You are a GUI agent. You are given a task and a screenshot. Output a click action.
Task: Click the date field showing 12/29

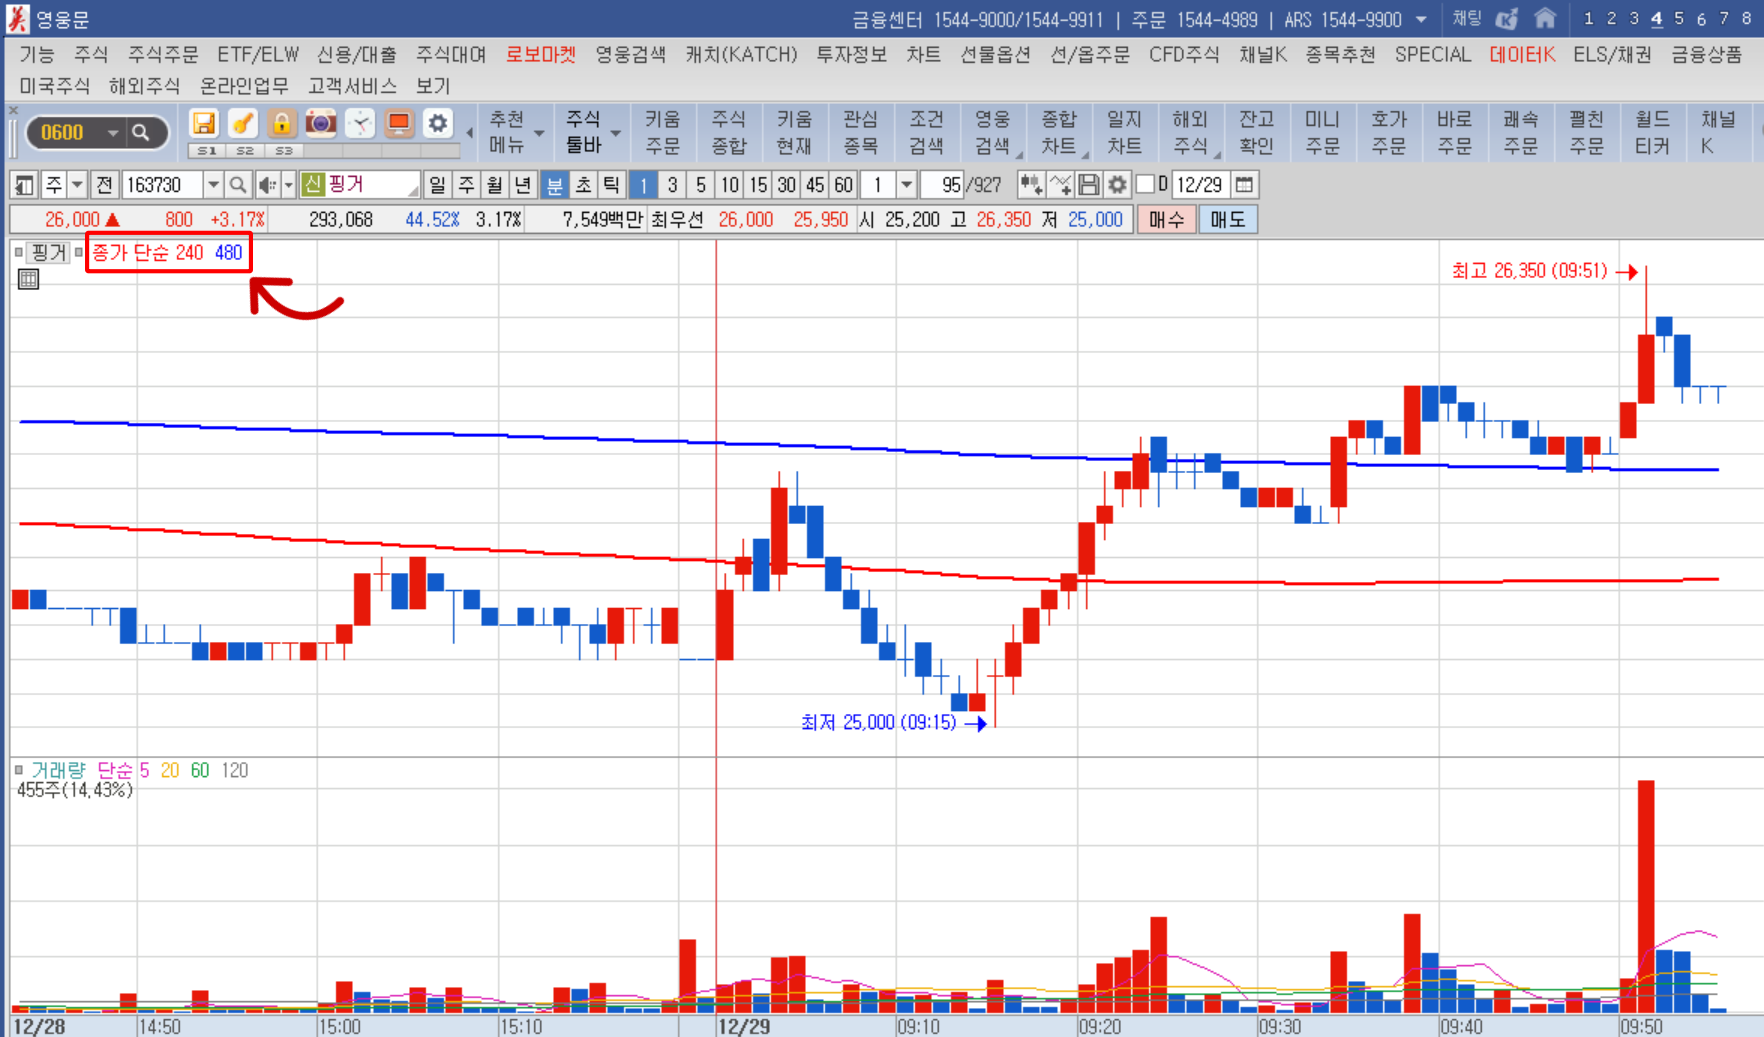click(x=1199, y=185)
